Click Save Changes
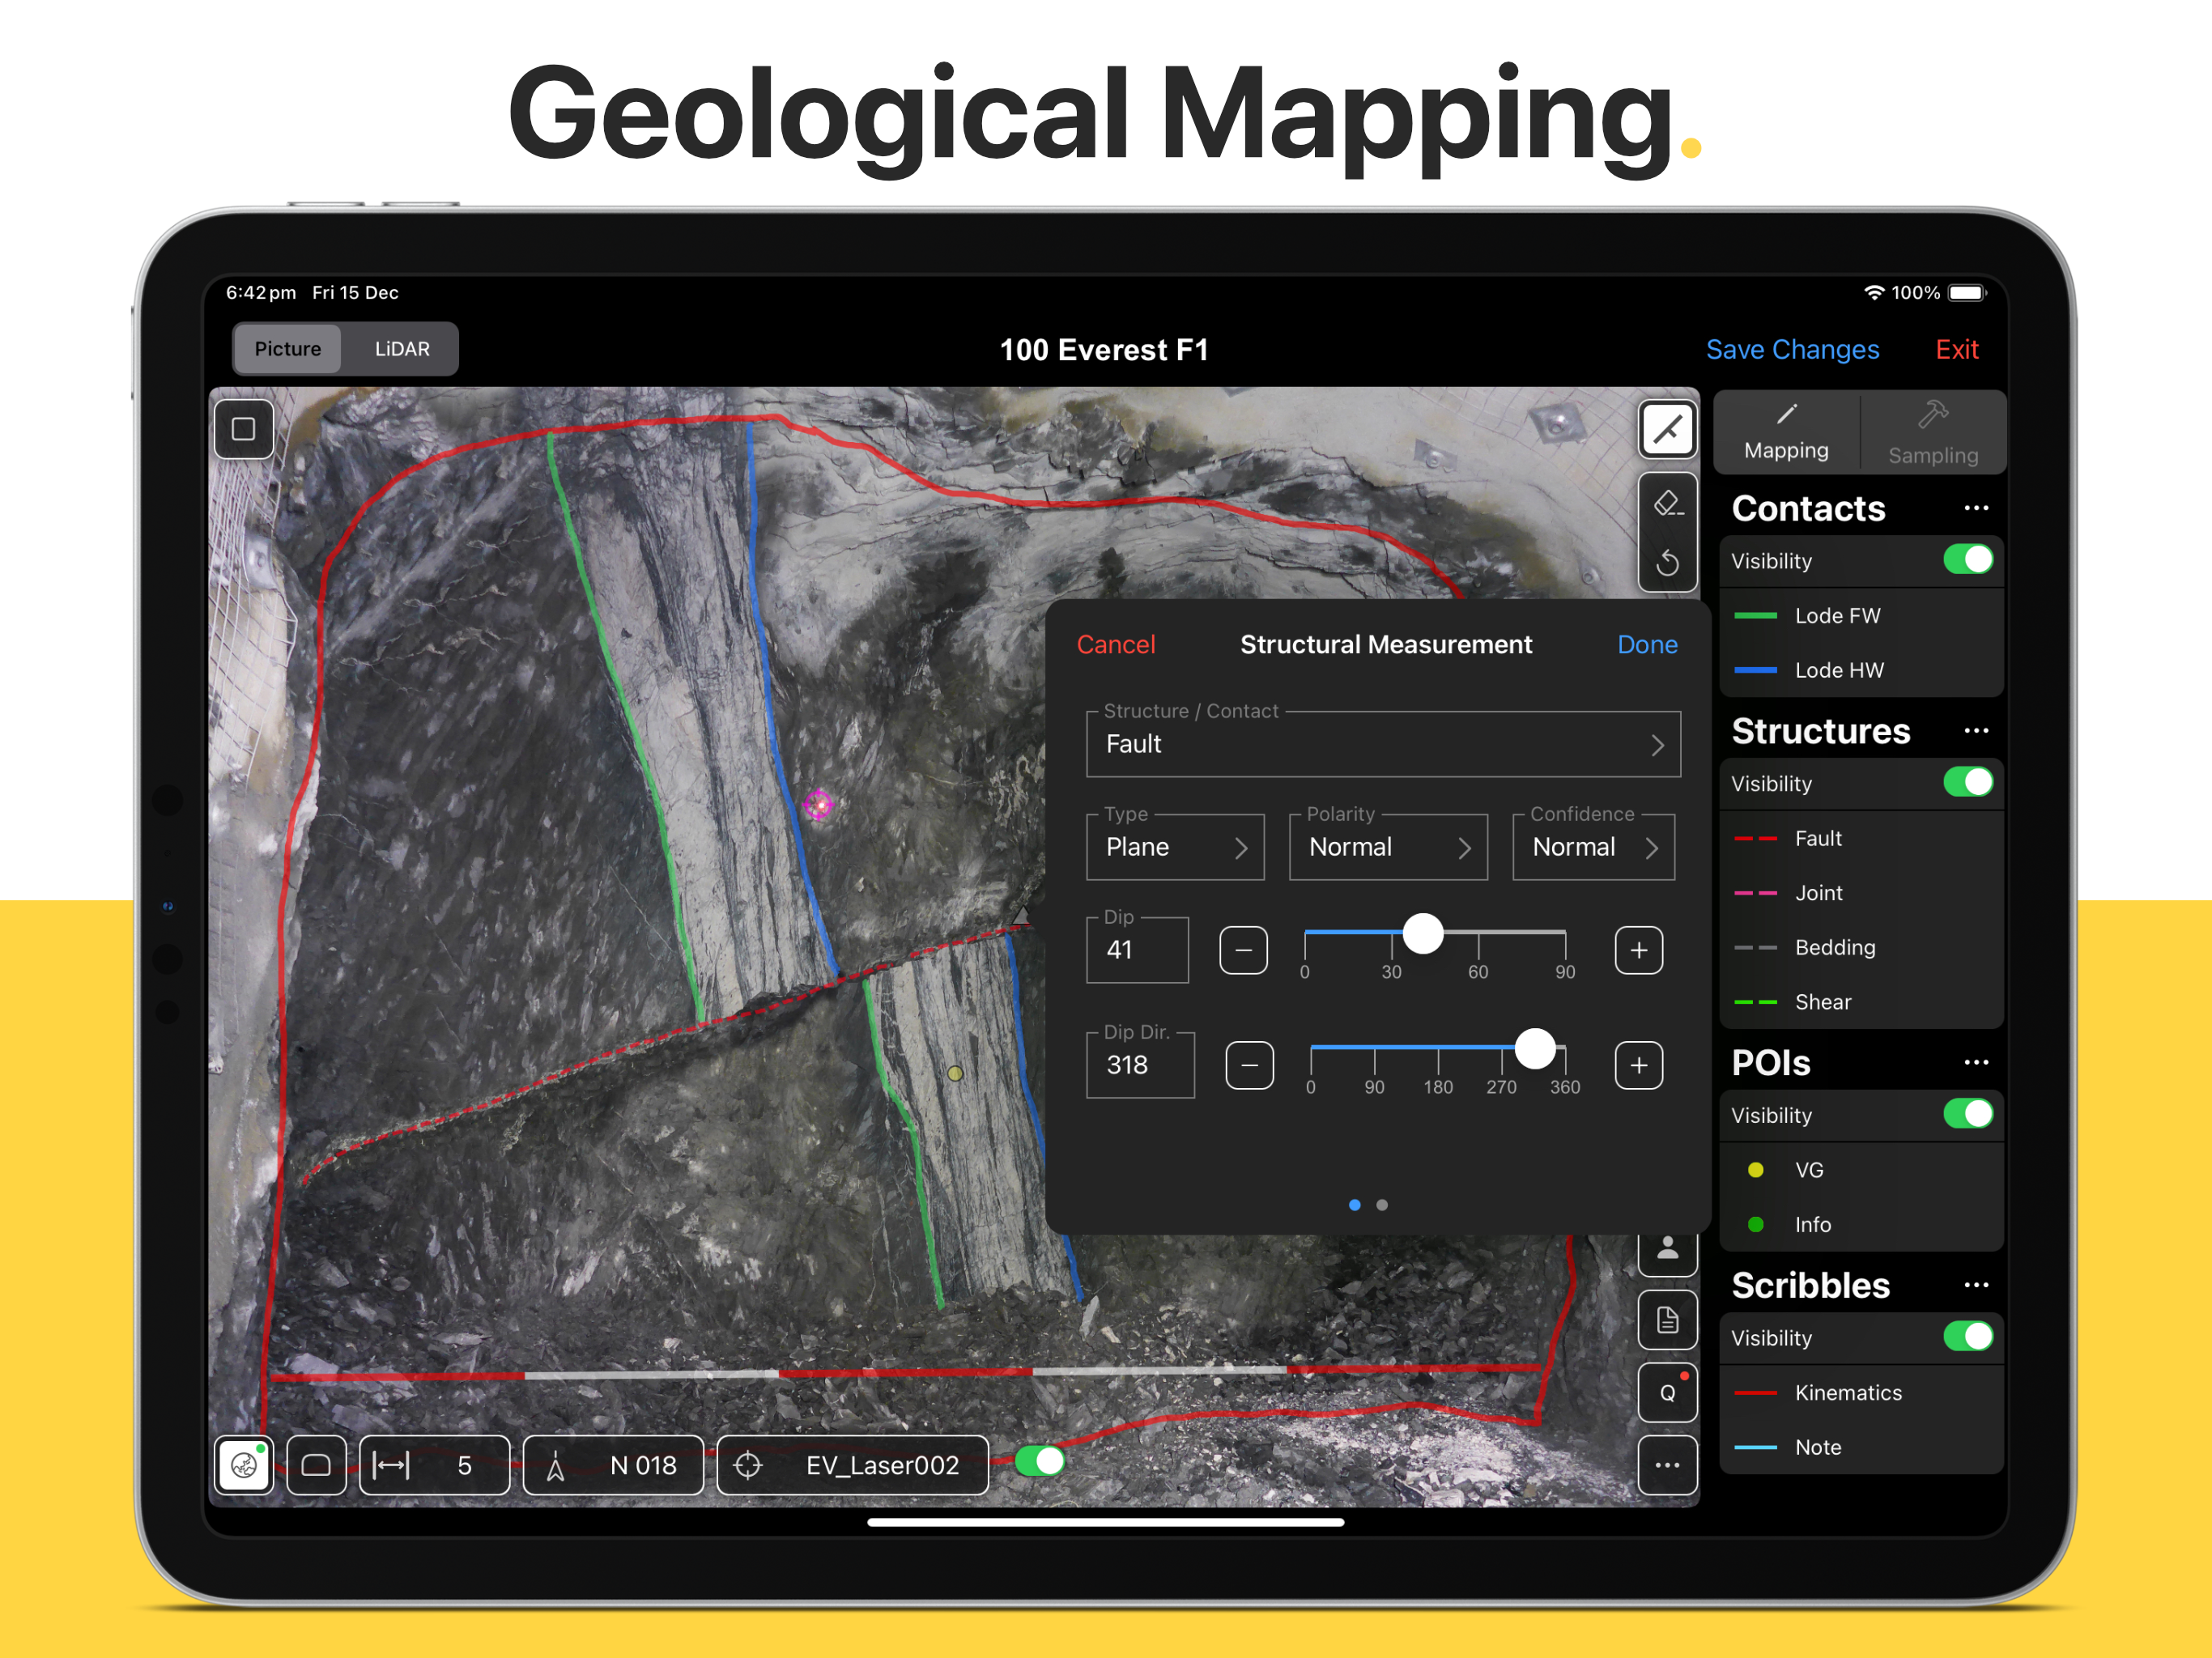The width and height of the screenshot is (2212, 1658). (x=1792, y=349)
